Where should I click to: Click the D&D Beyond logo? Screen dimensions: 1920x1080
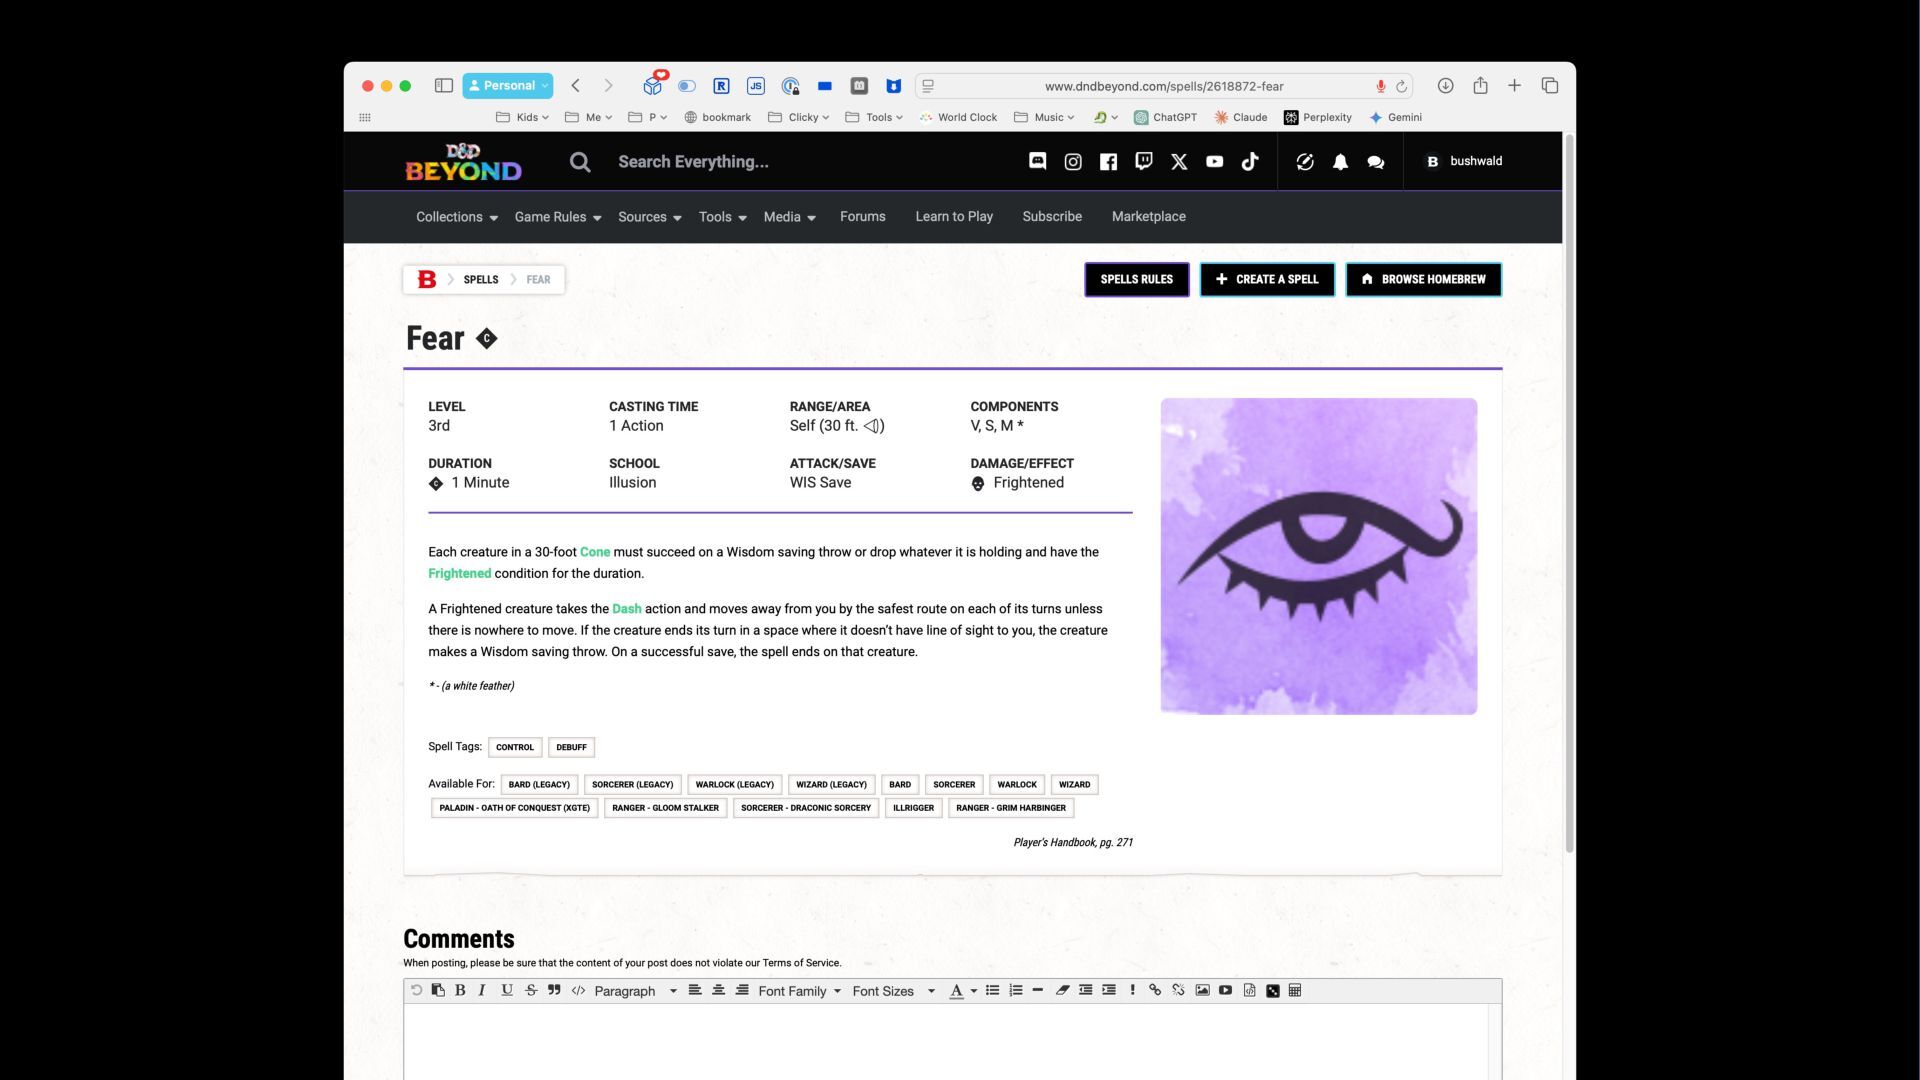pyautogui.click(x=463, y=162)
